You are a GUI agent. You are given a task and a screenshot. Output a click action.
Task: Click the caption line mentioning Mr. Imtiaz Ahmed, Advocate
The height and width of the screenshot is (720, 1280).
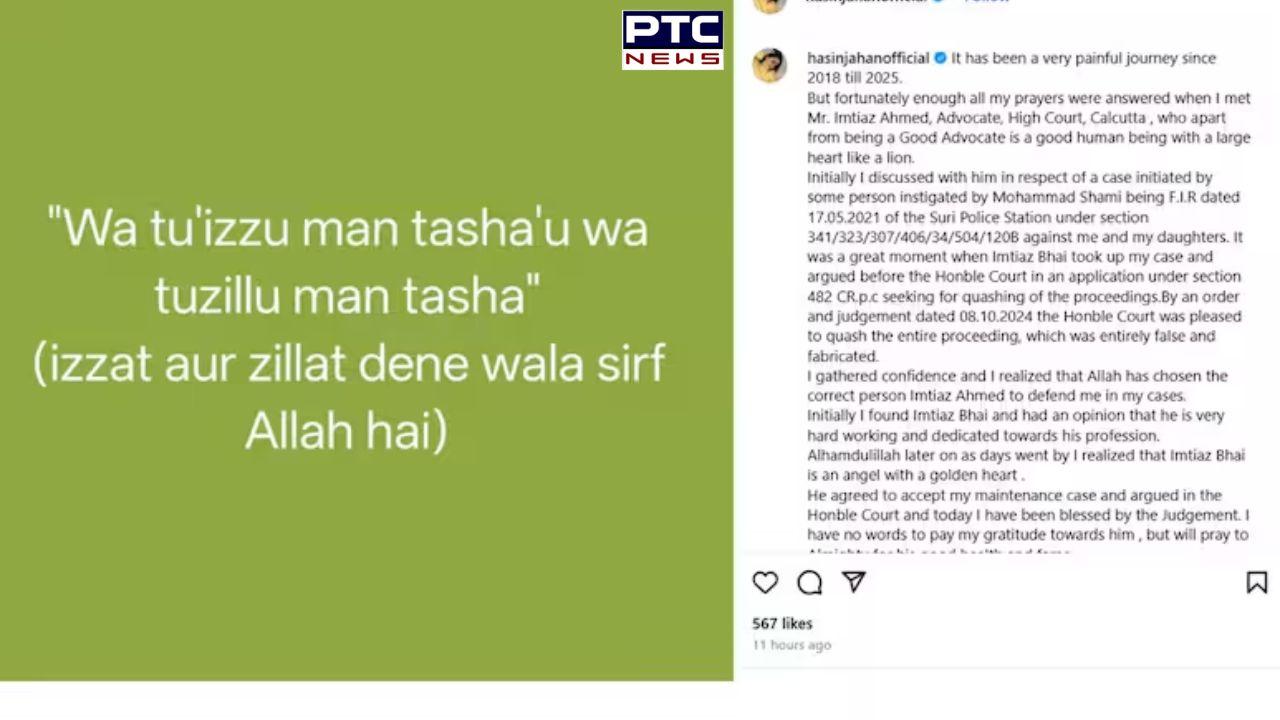point(1029,118)
